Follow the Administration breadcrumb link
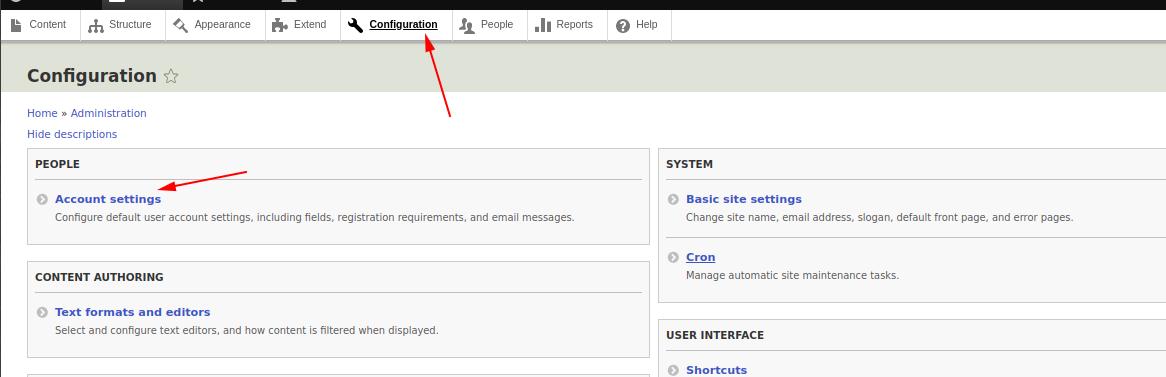This screenshot has height=377, width=1166. pyautogui.click(x=109, y=113)
